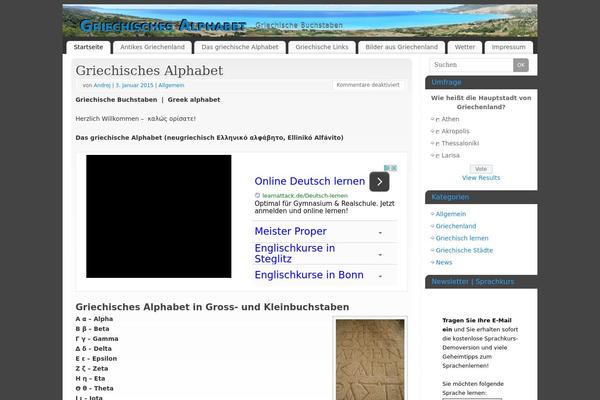Image resolution: width=600 pixels, height=400 pixels.
Task: Click the text 'Η η - Eta'
Action: point(90,379)
